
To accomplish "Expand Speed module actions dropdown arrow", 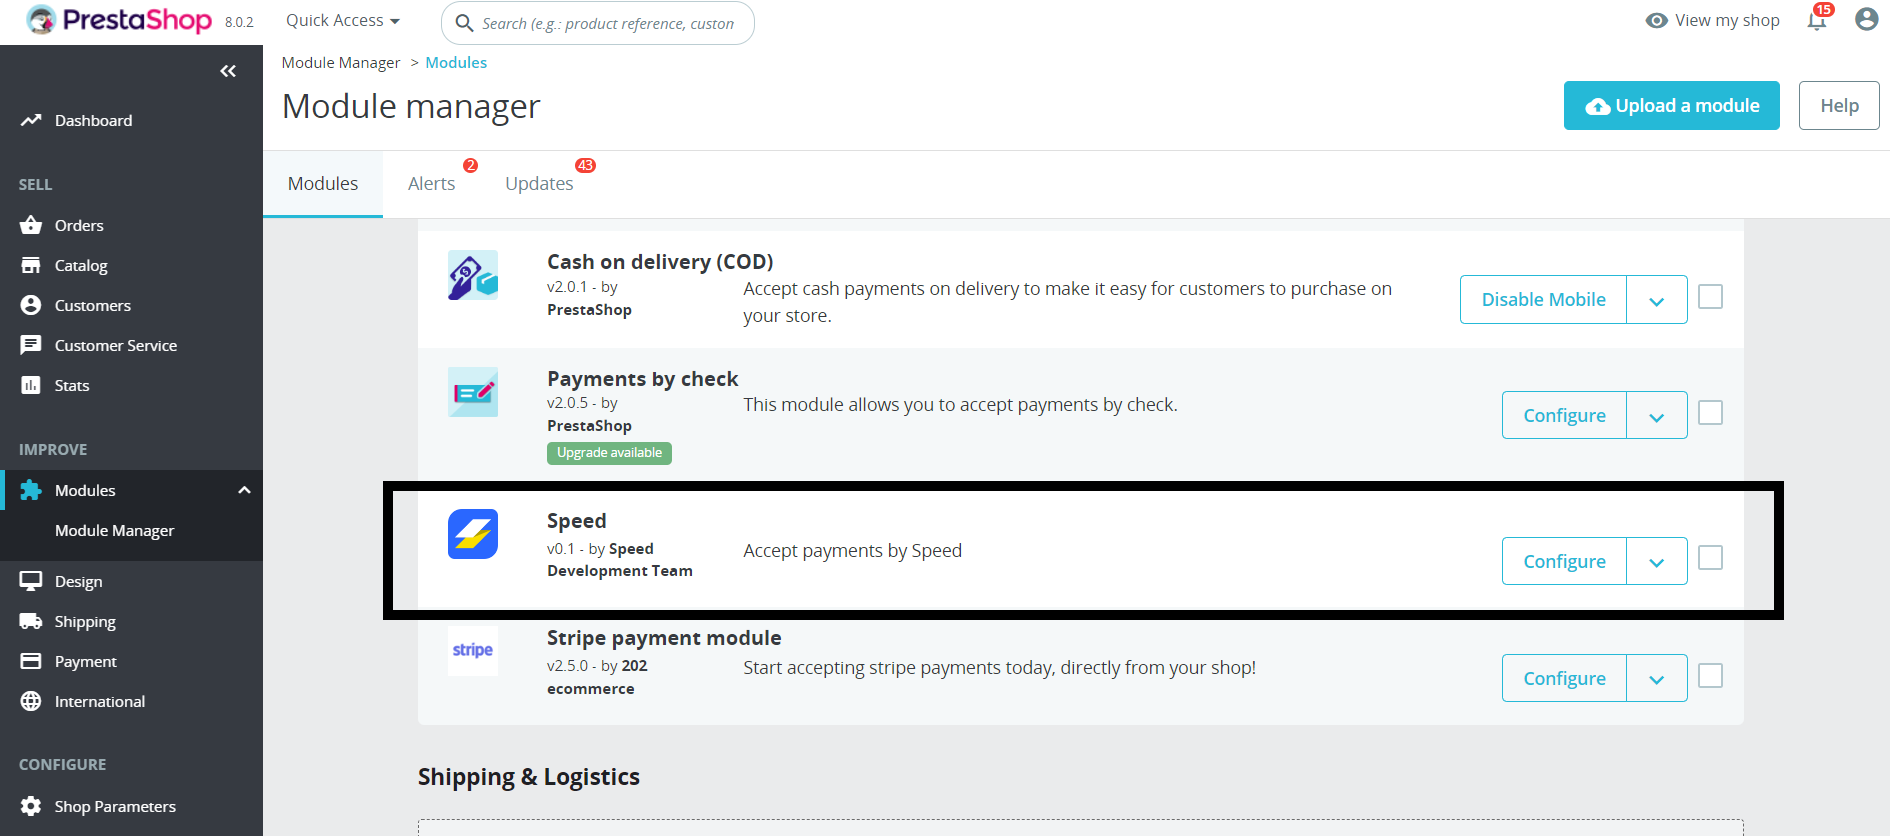I will click(x=1657, y=561).
